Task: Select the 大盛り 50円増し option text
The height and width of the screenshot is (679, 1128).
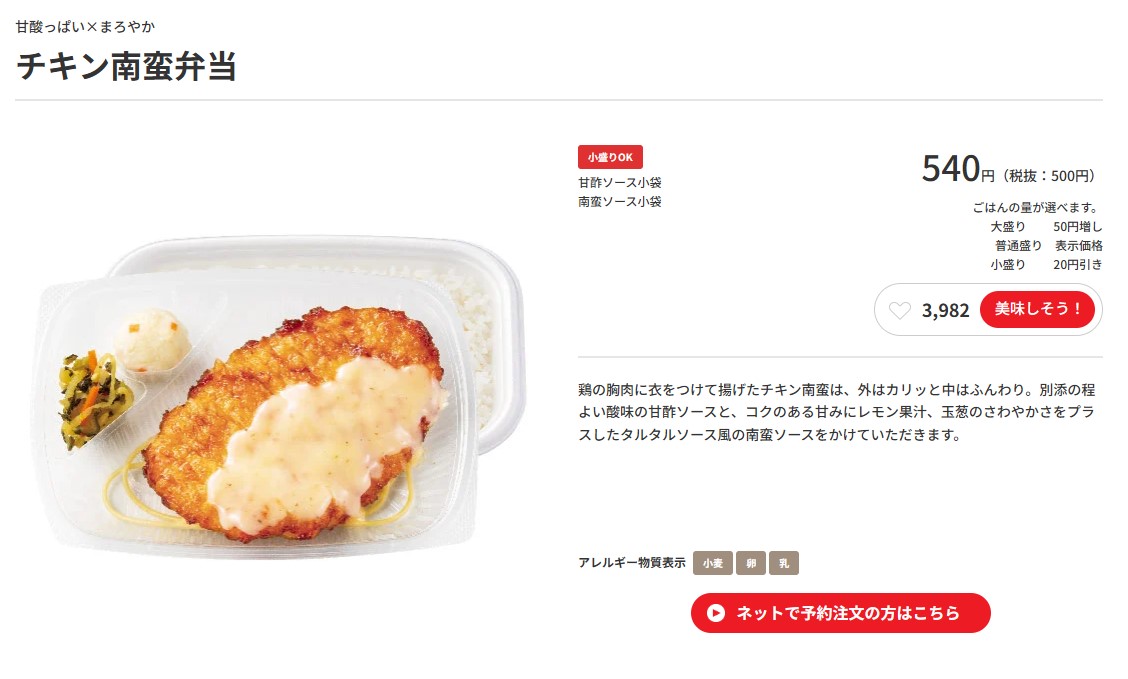Action: (x=1046, y=227)
